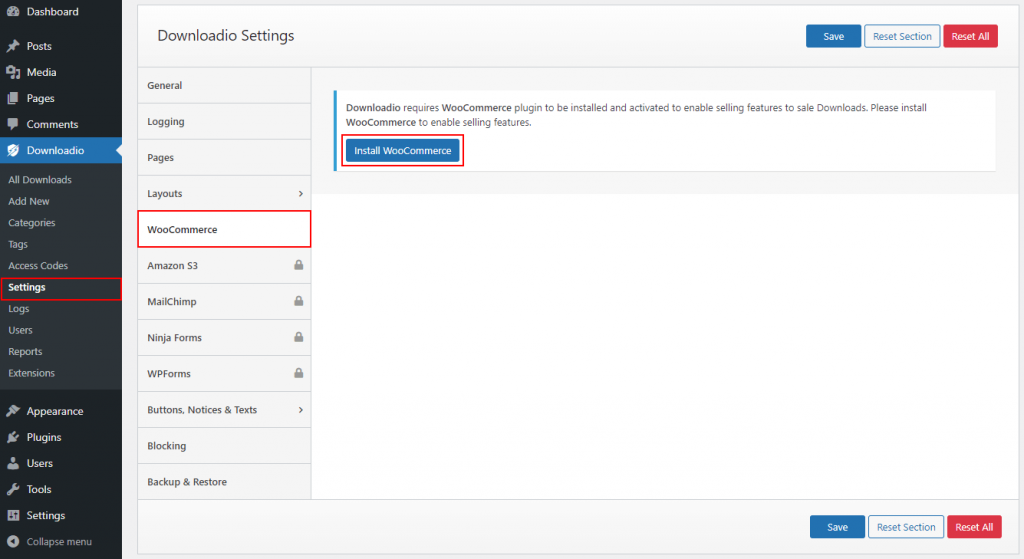Click the top Reset All button

970,37
